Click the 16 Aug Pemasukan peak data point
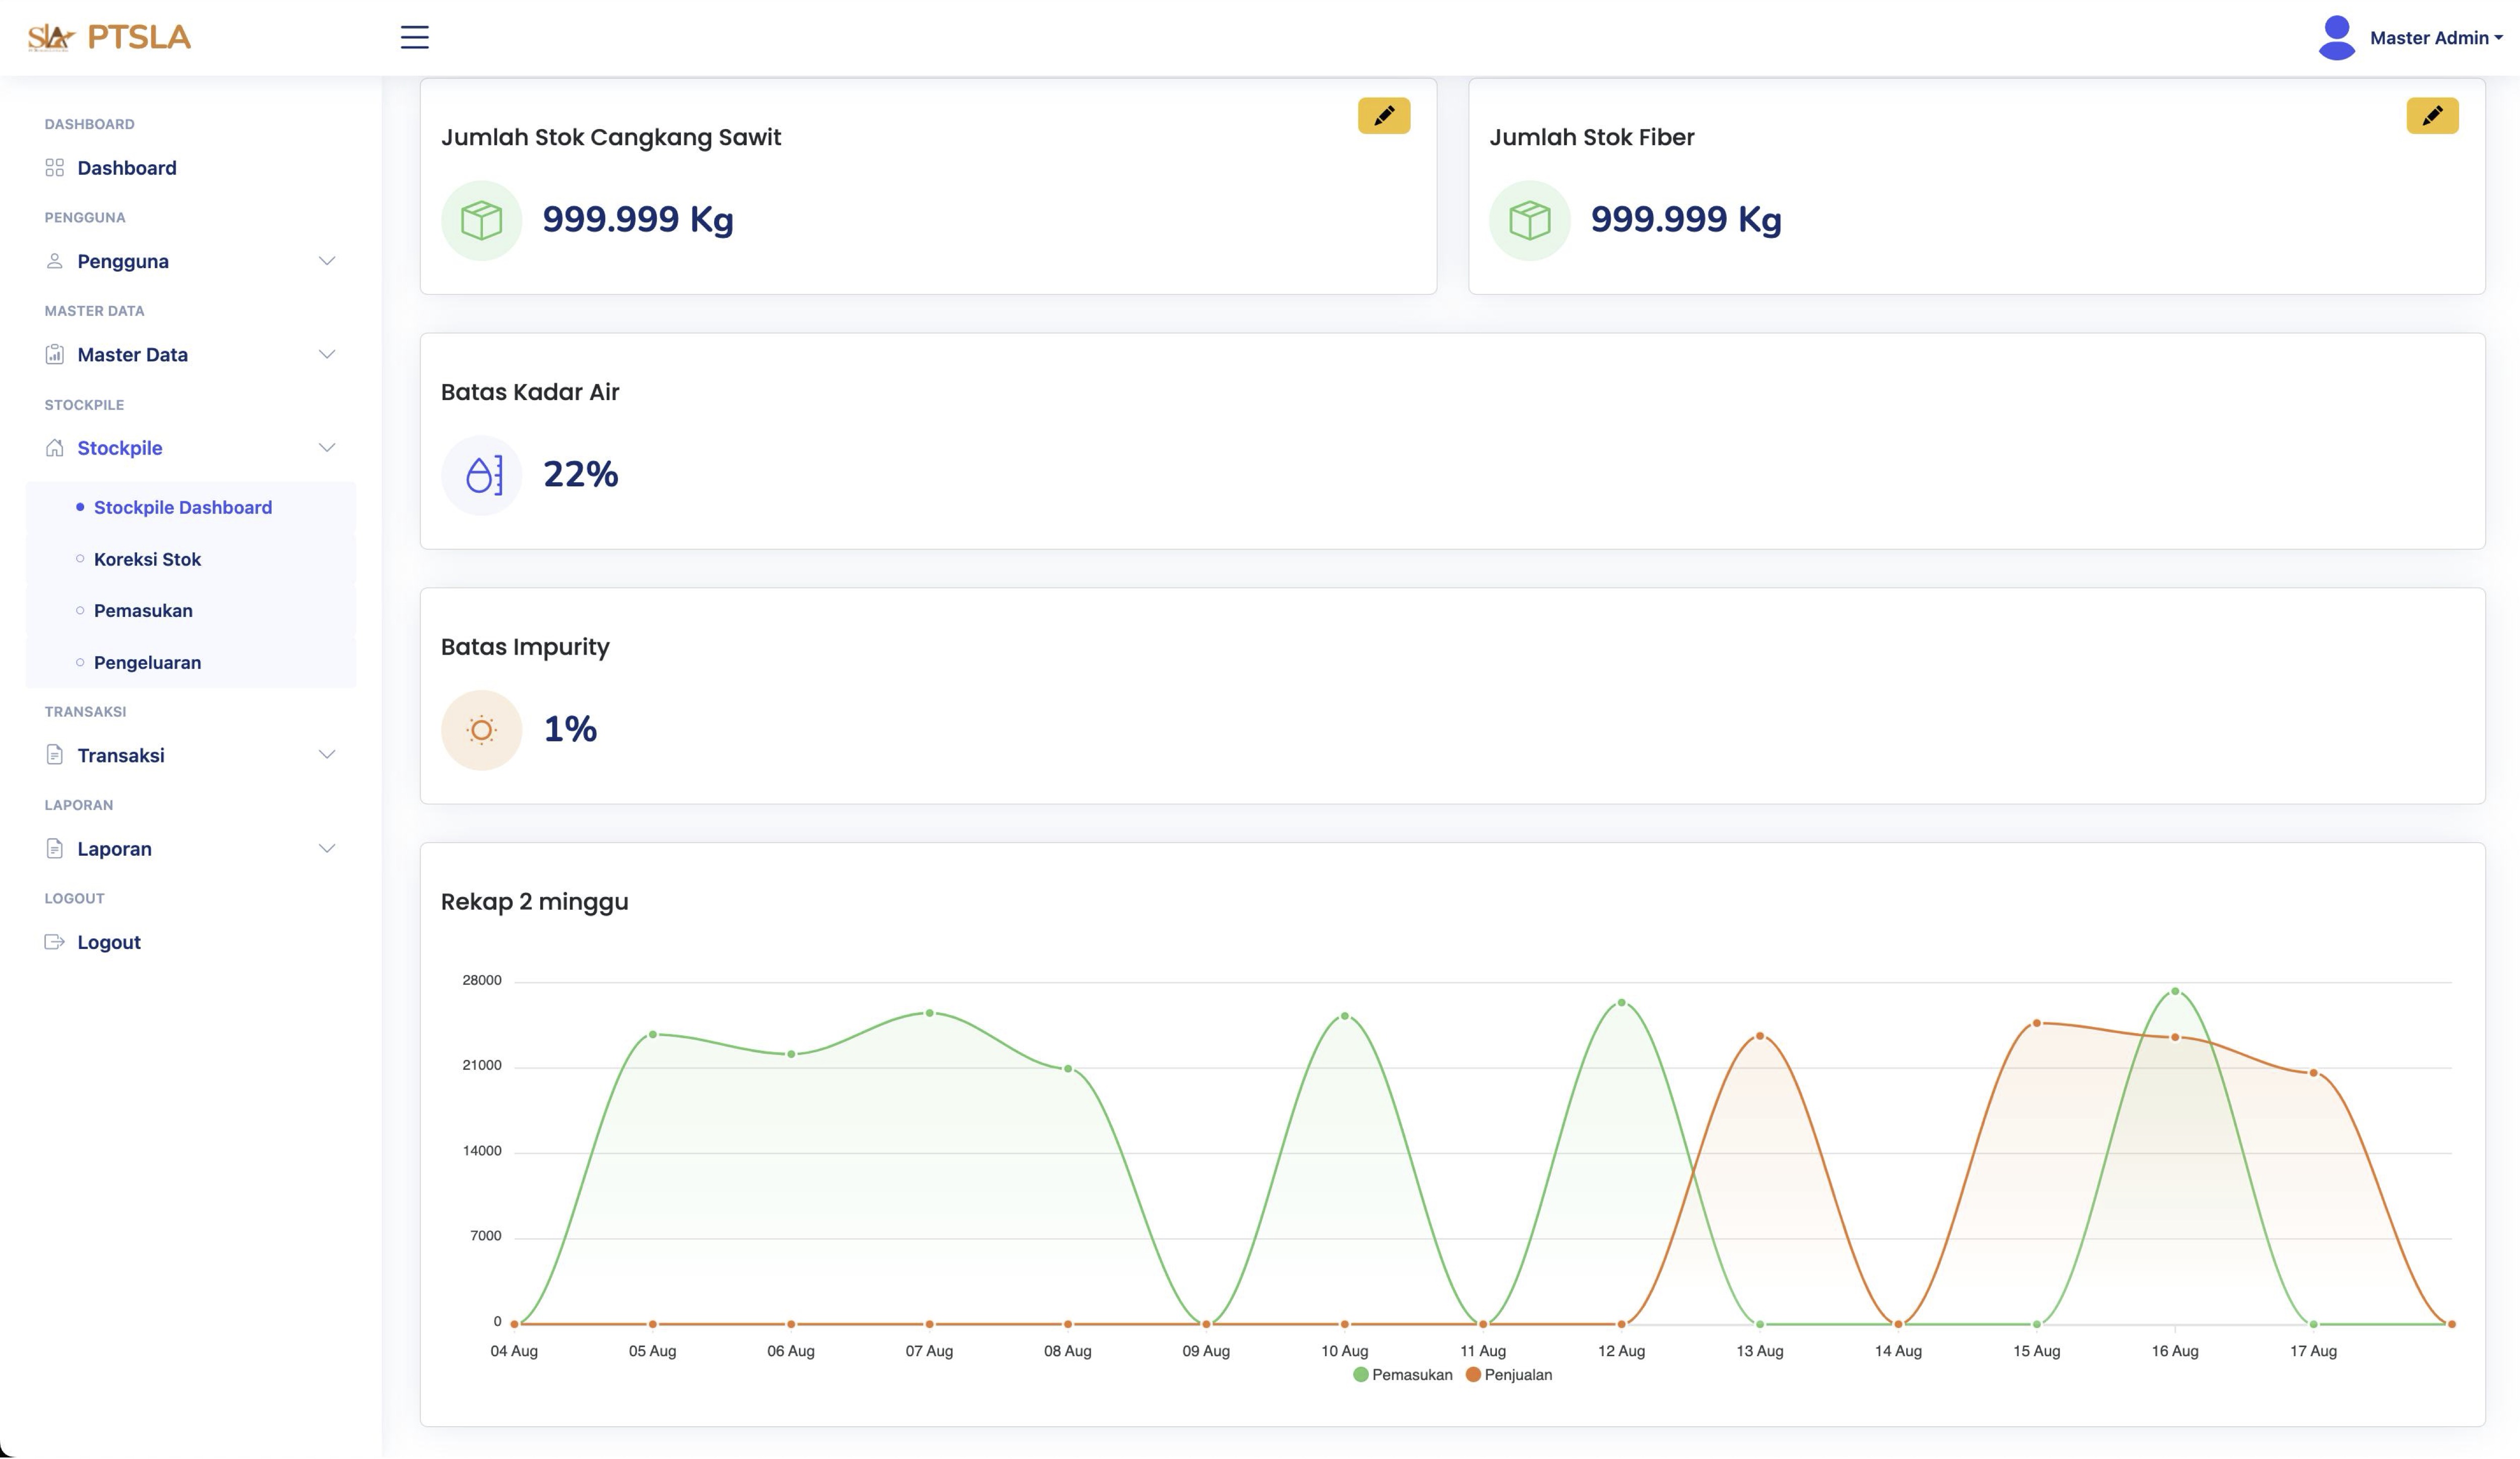Image resolution: width=2520 pixels, height=1459 pixels. [x=2175, y=991]
